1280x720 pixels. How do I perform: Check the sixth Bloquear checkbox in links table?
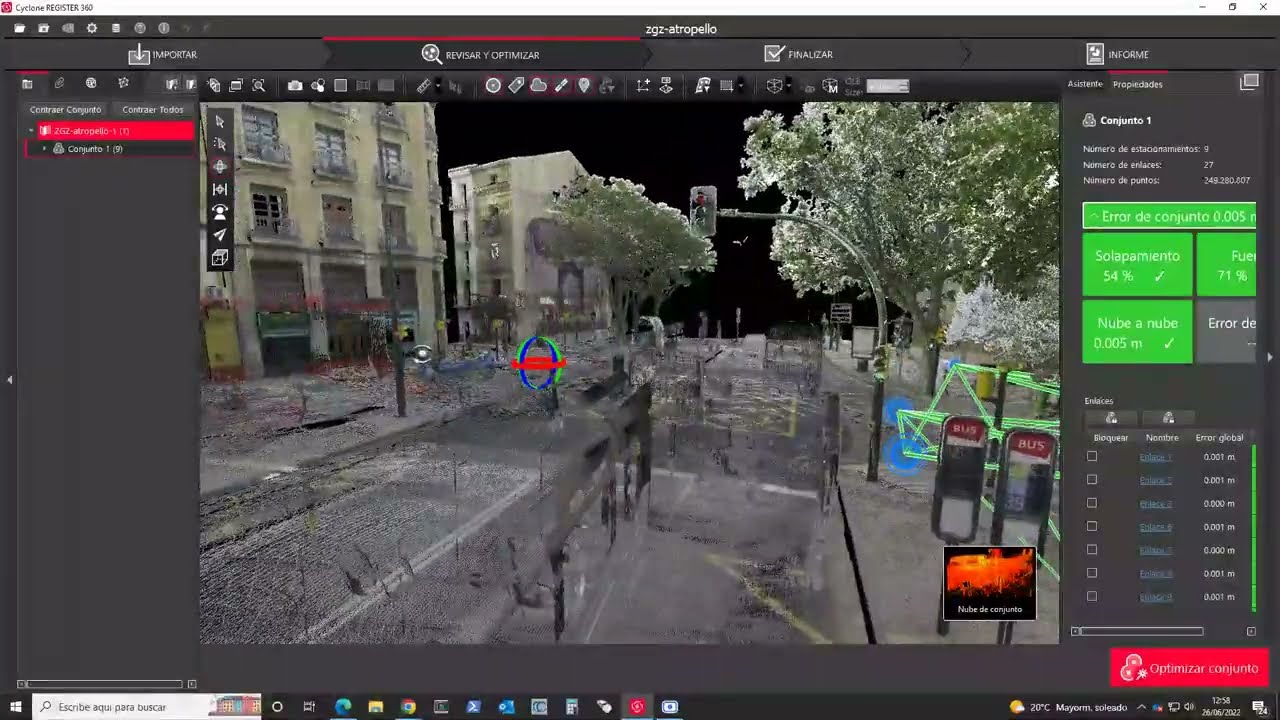click(1092, 573)
